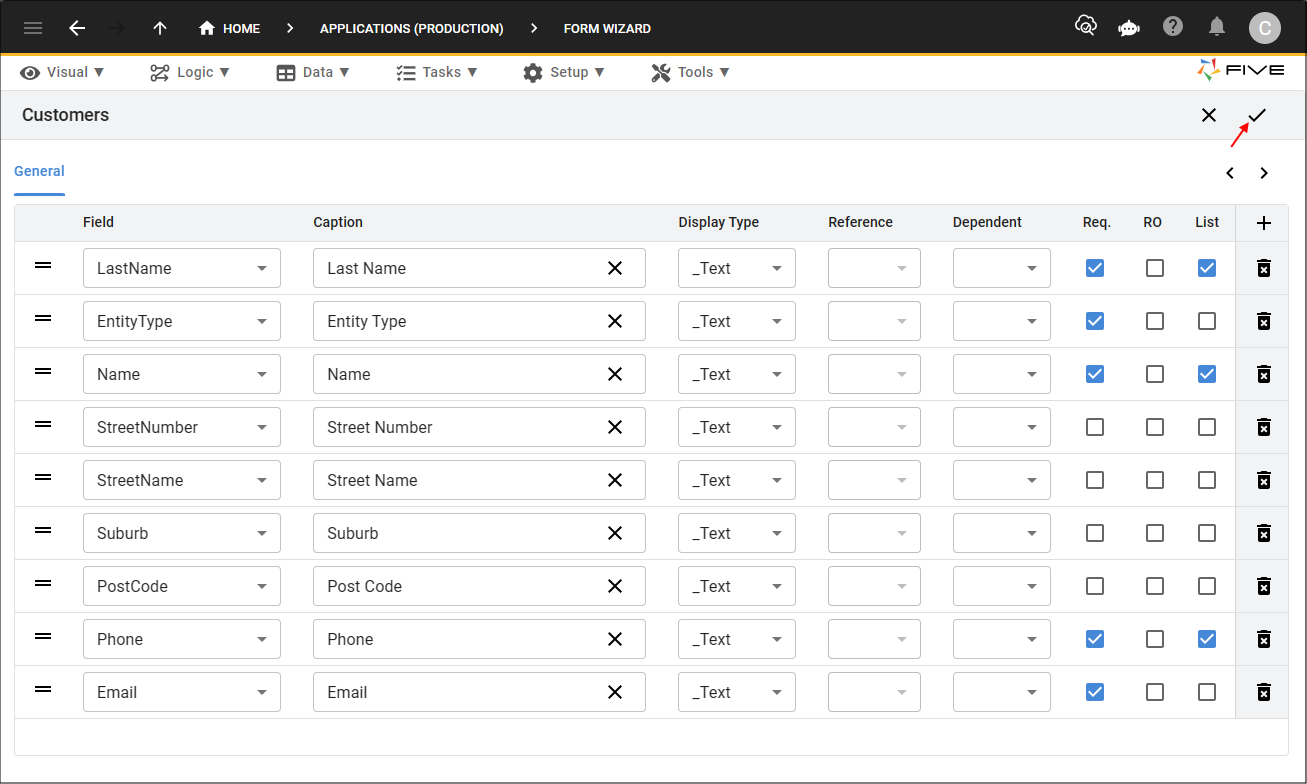Go to previous wizard page chevron
This screenshot has width=1307, height=784.
[1230, 173]
